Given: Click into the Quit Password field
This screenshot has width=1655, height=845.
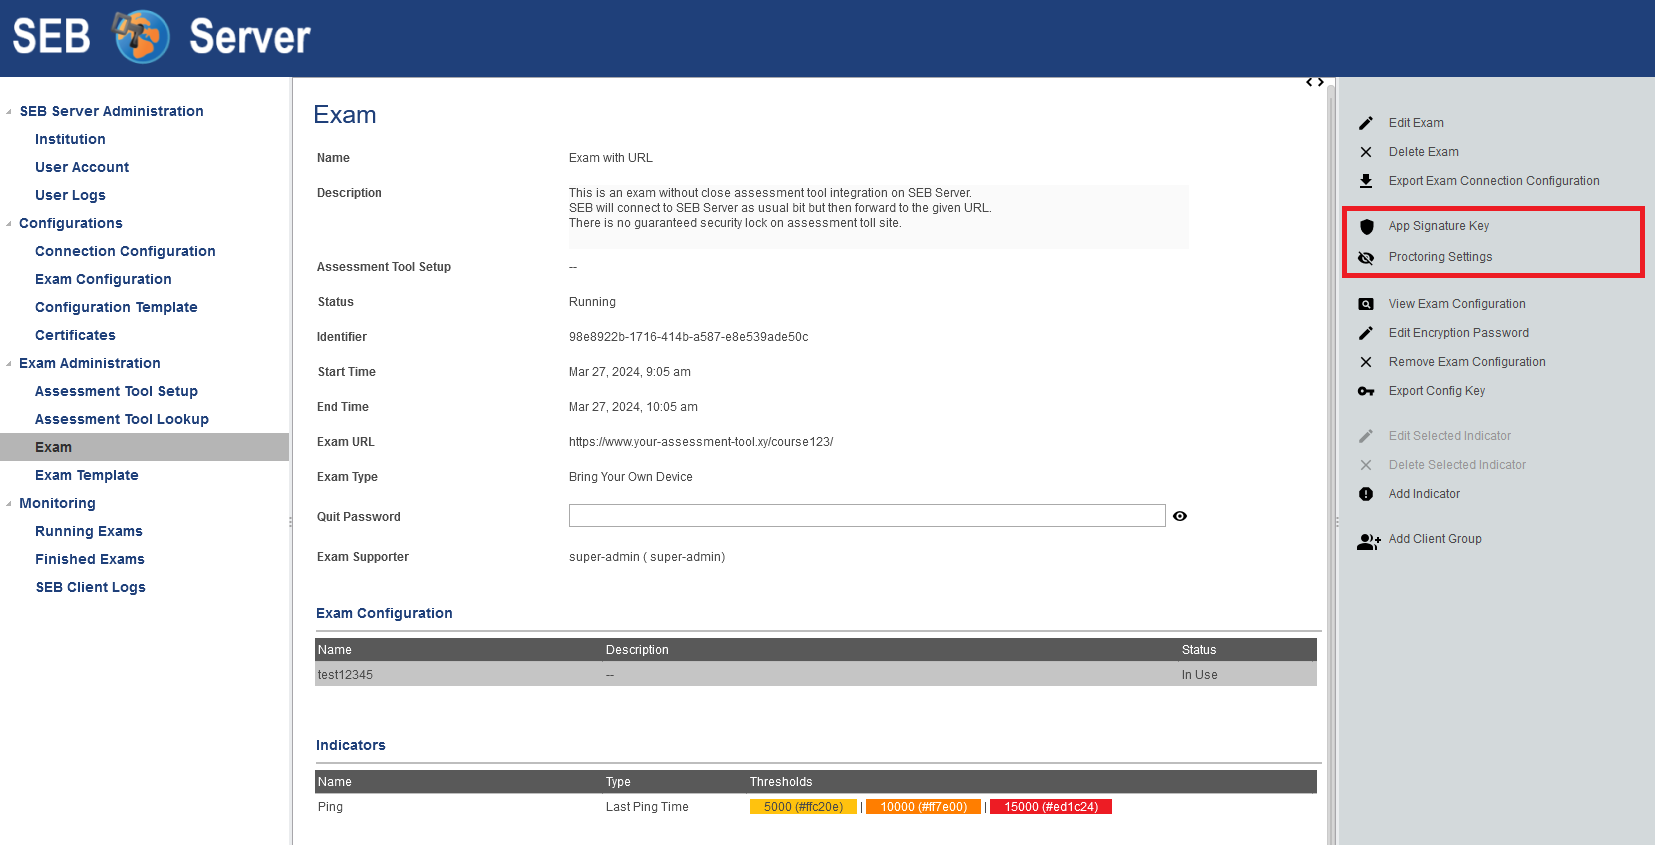Looking at the screenshot, I should (x=866, y=516).
